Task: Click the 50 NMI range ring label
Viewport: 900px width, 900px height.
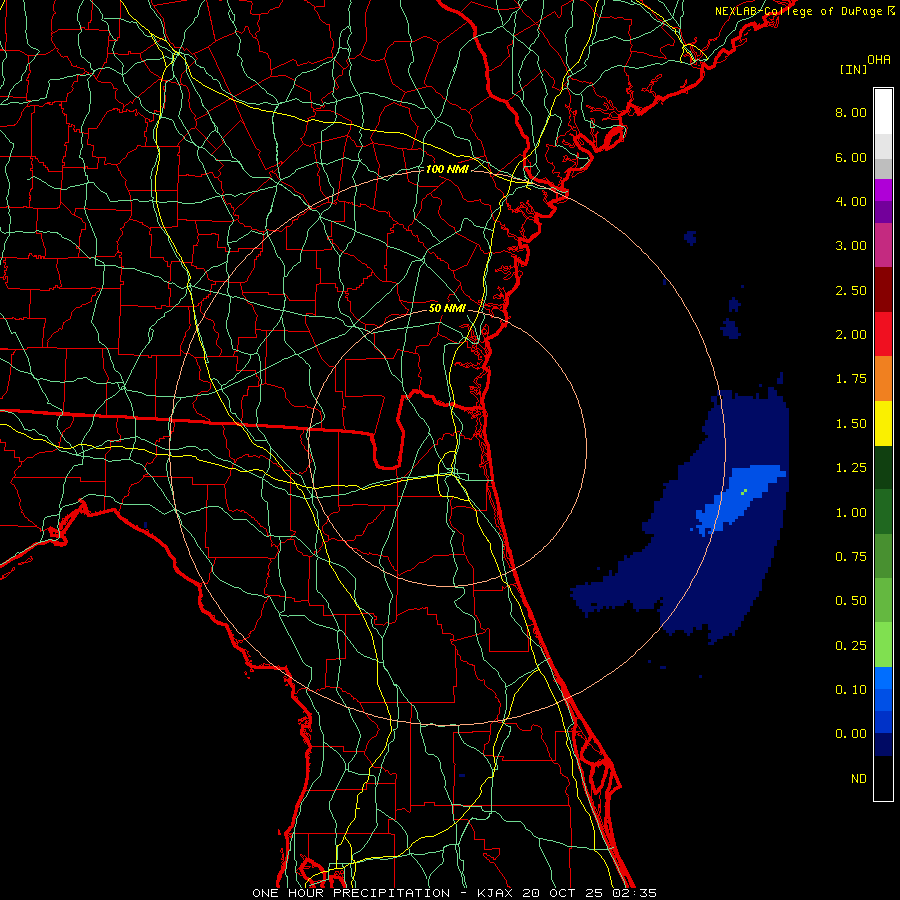Action: 447,308
